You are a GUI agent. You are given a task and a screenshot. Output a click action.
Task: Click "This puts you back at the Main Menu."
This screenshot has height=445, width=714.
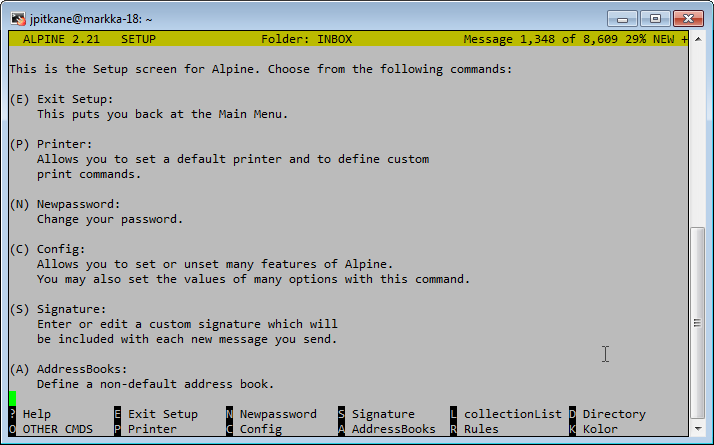[x=163, y=114]
